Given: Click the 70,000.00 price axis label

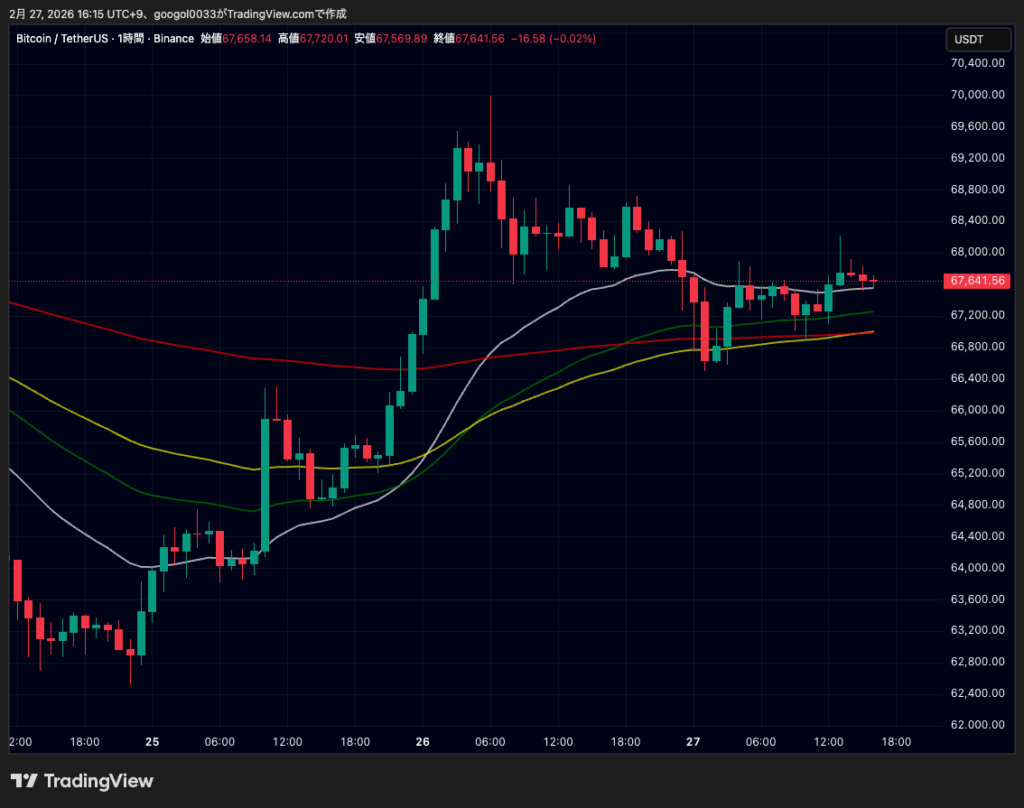Looking at the screenshot, I should [x=976, y=95].
